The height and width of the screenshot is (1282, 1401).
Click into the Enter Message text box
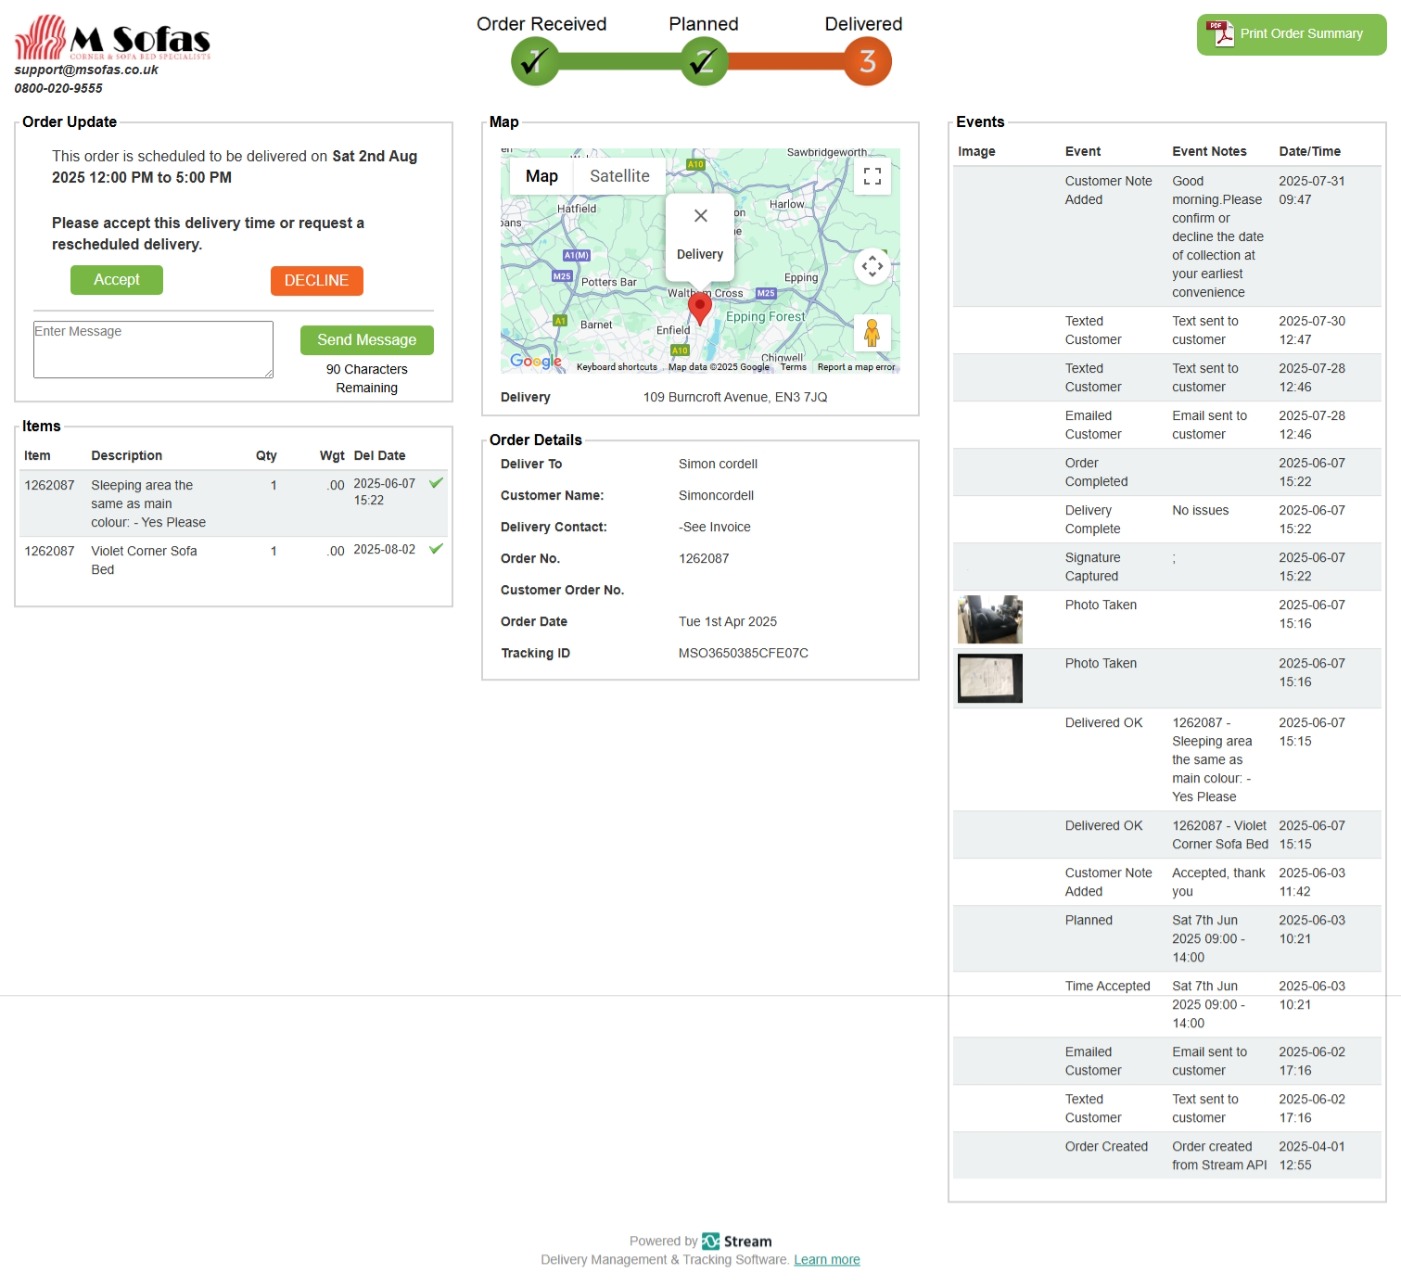[x=153, y=349]
